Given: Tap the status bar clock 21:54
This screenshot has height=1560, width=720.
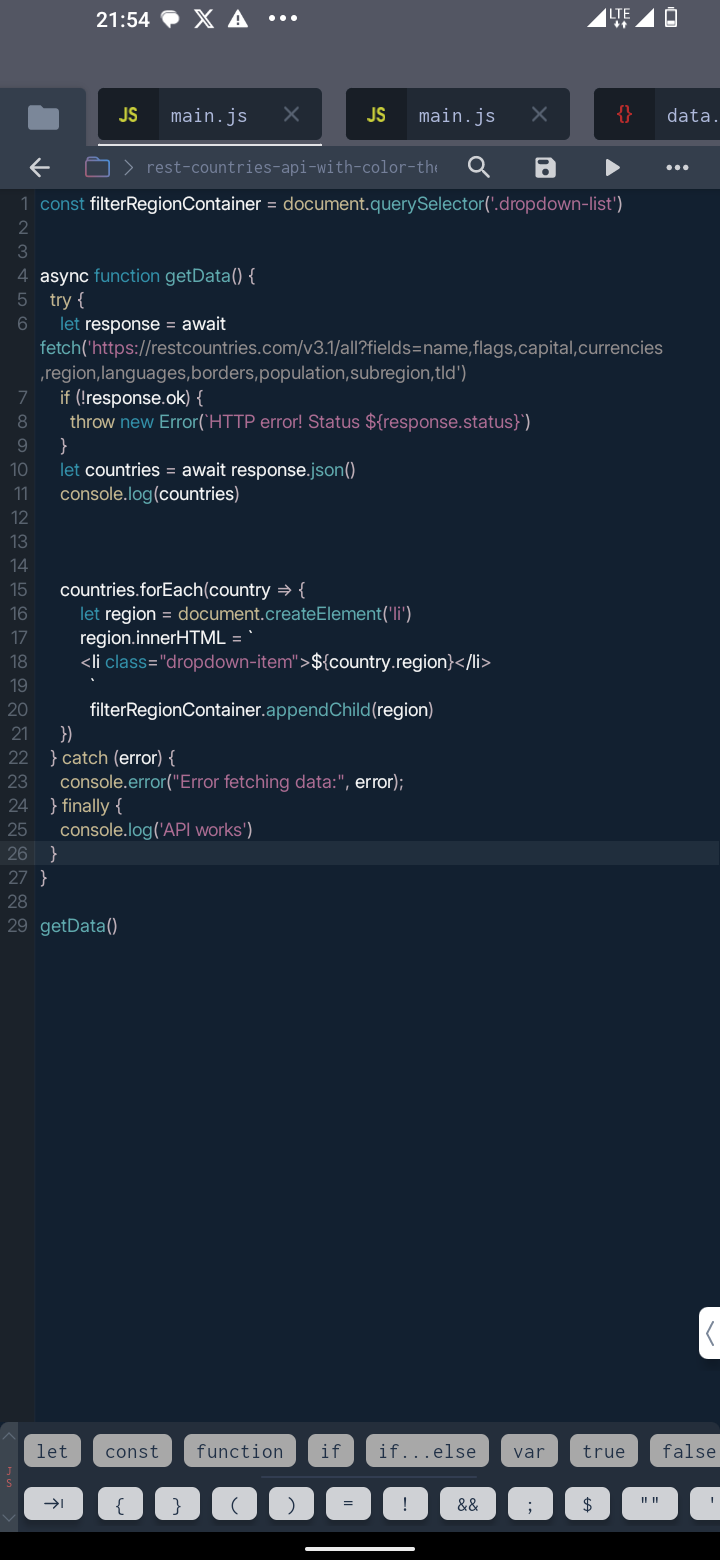Looking at the screenshot, I should 123,19.
